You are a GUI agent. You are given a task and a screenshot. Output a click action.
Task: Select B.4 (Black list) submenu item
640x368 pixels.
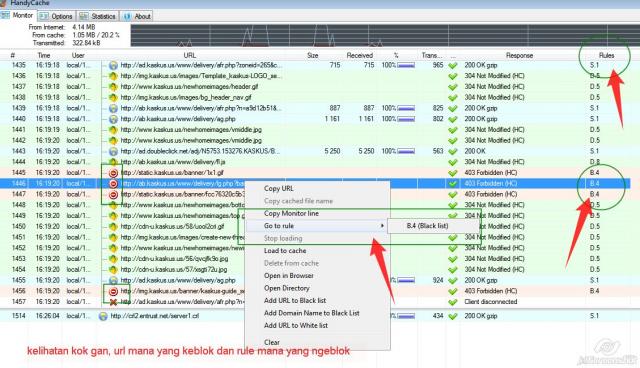[x=427, y=226]
